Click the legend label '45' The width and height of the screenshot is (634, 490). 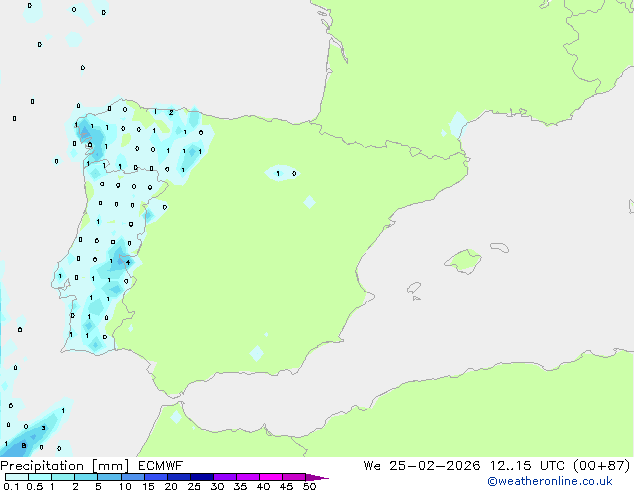coord(286,486)
